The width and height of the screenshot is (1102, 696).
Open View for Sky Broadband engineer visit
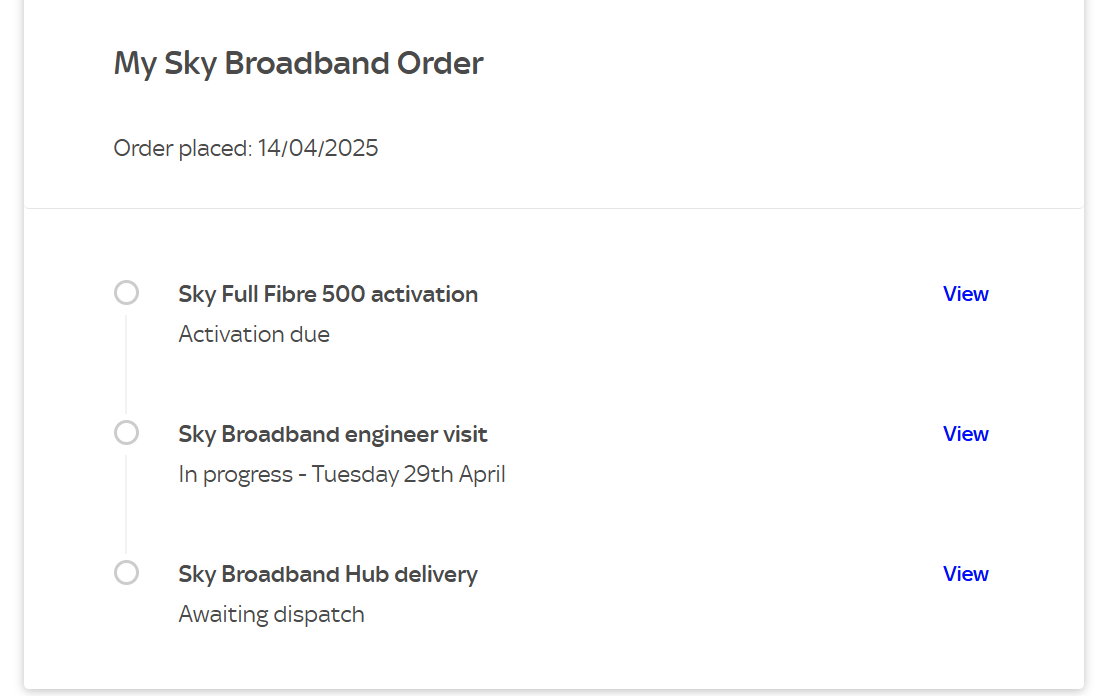[965, 433]
